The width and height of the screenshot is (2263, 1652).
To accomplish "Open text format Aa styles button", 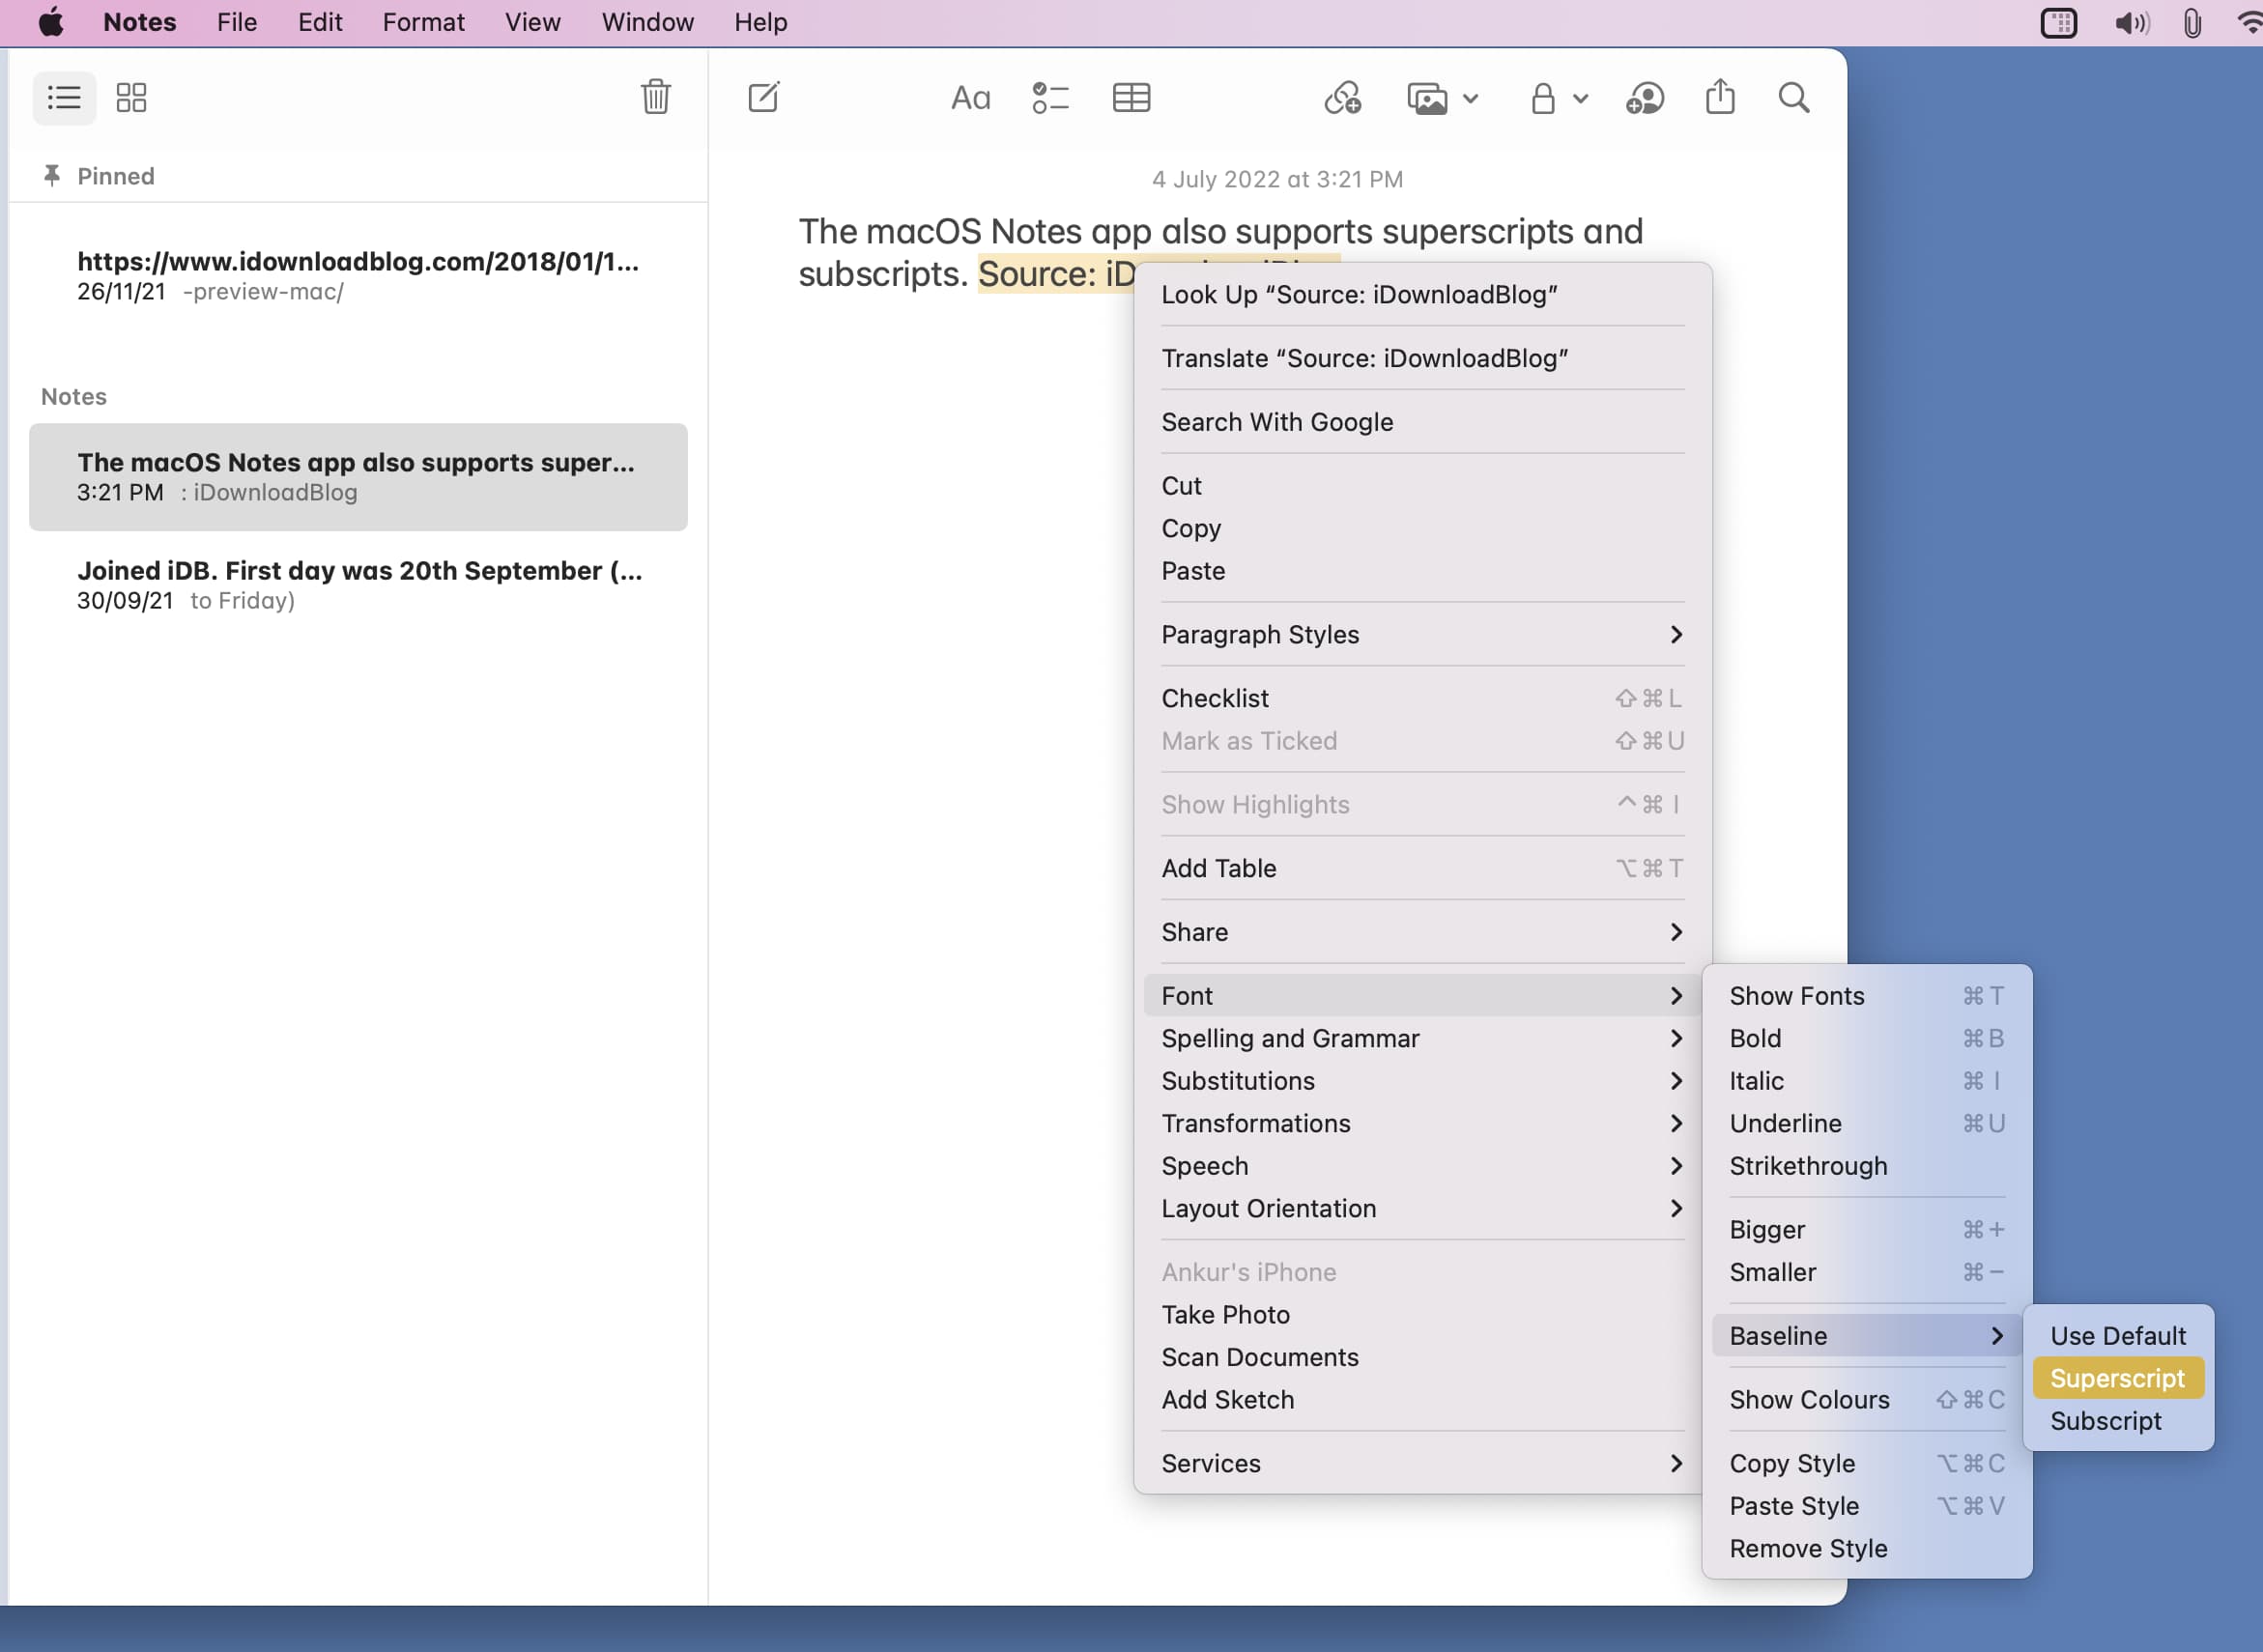I will pyautogui.click(x=970, y=98).
